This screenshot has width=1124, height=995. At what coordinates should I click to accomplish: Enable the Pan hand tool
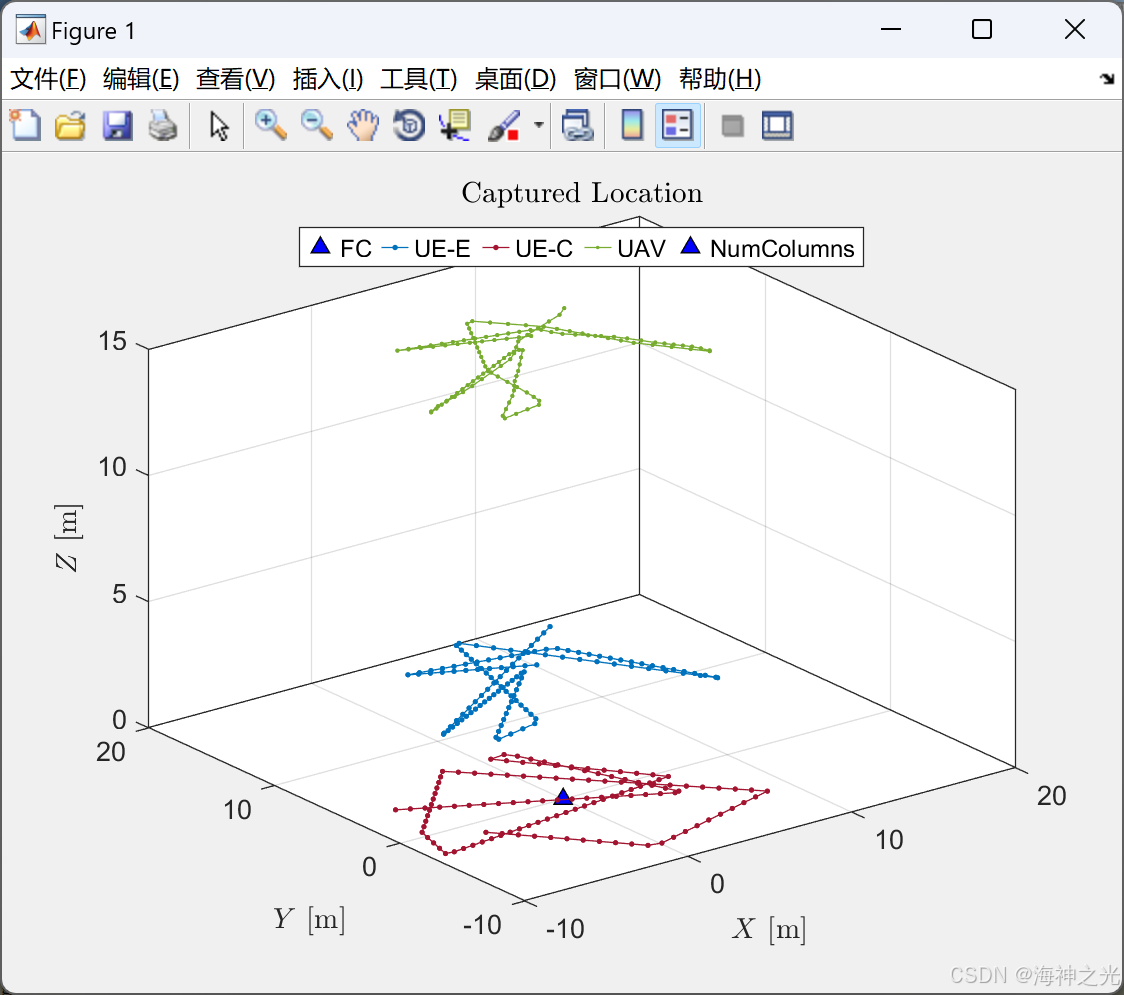(x=363, y=125)
